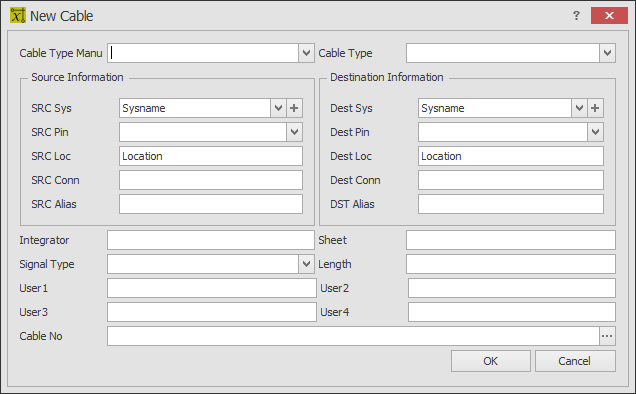Add new system next to Dest Sys
636x394 pixels.
click(595, 108)
